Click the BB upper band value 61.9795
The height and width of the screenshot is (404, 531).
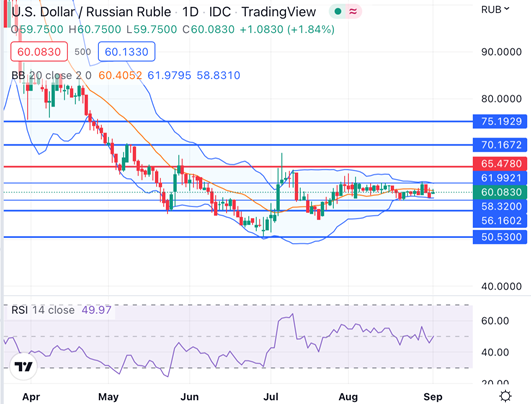(x=169, y=75)
